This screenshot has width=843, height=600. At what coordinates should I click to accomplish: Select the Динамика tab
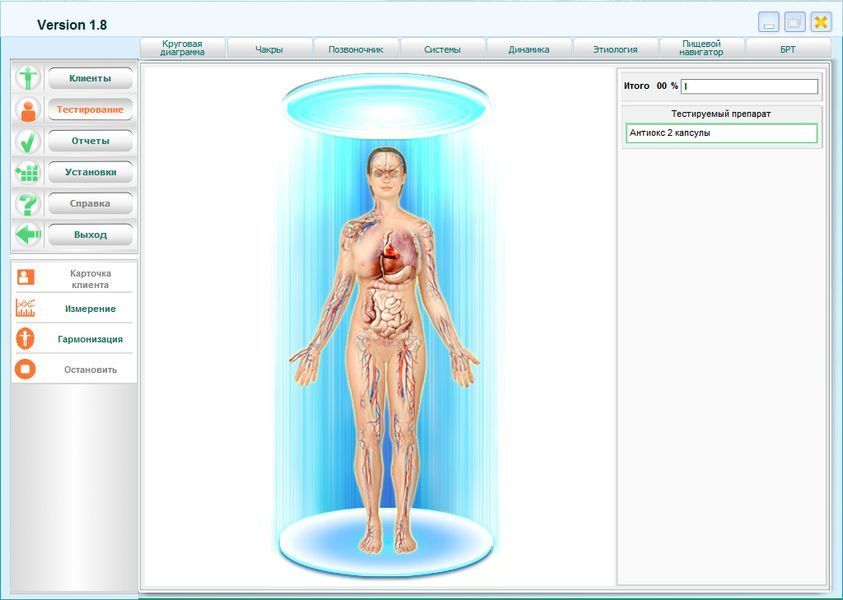click(x=529, y=49)
